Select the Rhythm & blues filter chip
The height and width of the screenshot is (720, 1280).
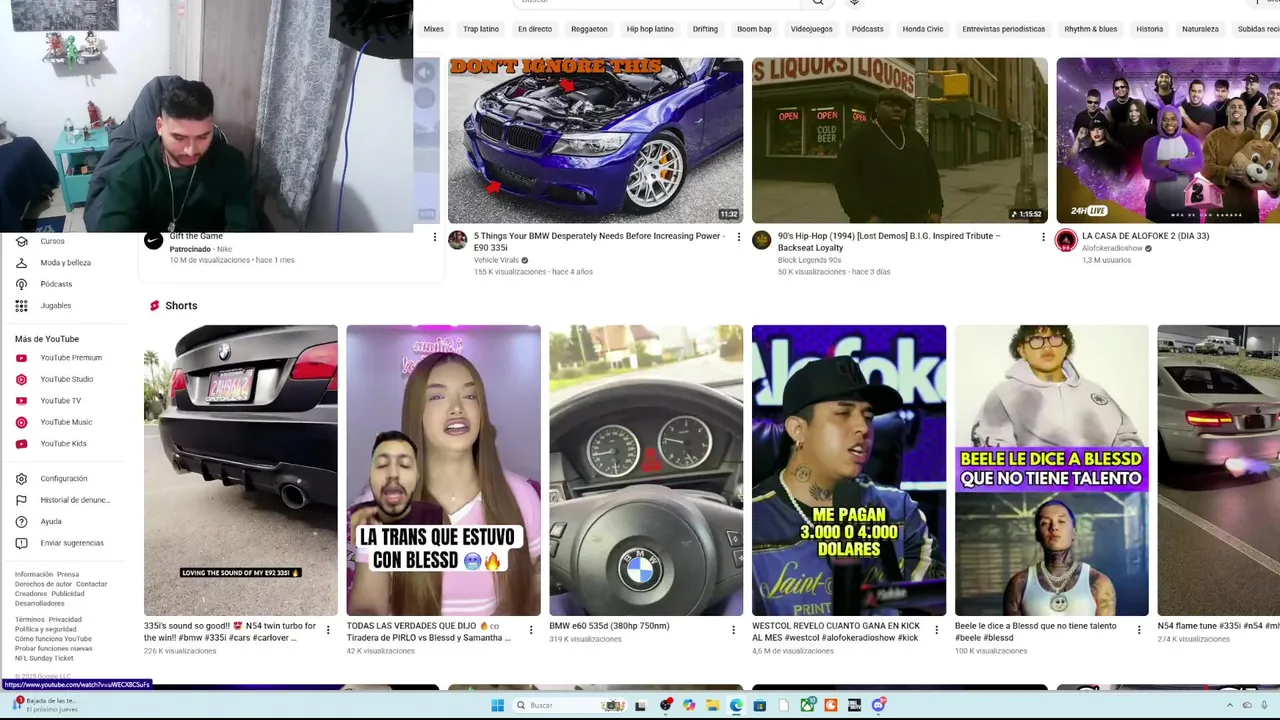pyautogui.click(x=1090, y=29)
